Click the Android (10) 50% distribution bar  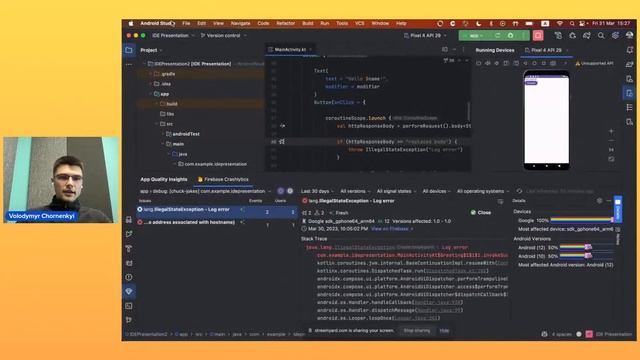click(x=576, y=256)
